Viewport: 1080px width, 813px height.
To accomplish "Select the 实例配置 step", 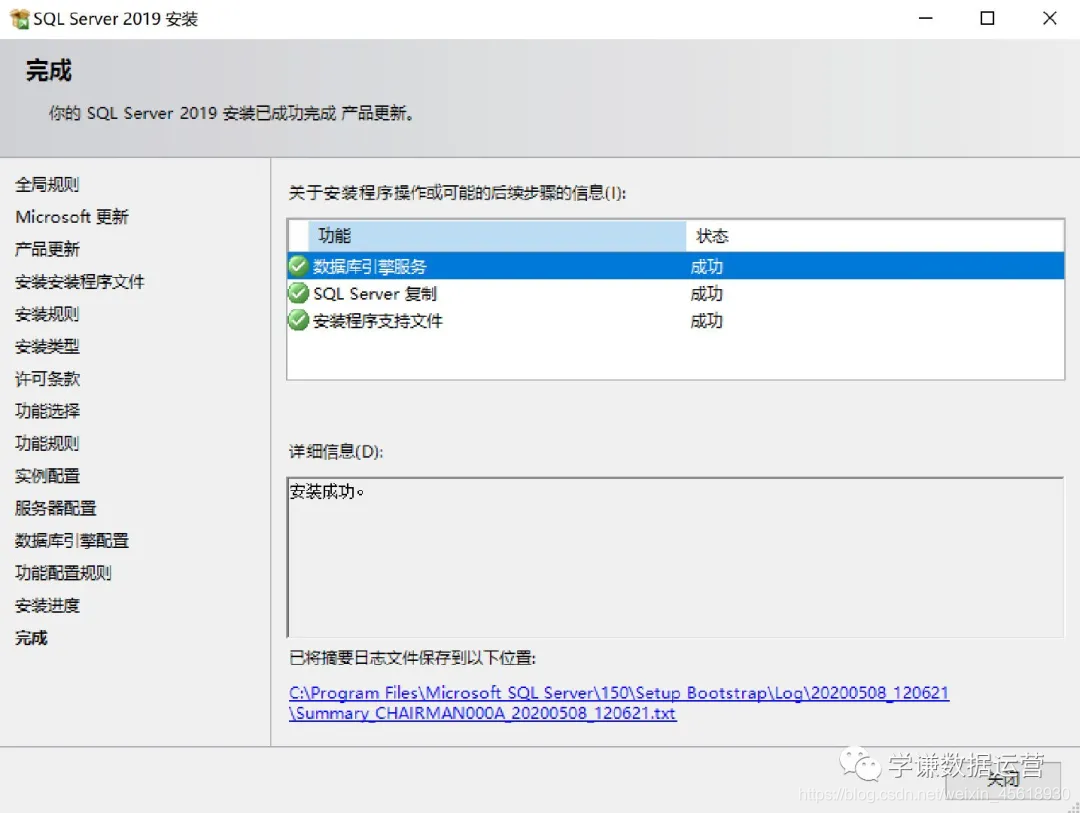I will pyautogui.click(x=47, y=476).
